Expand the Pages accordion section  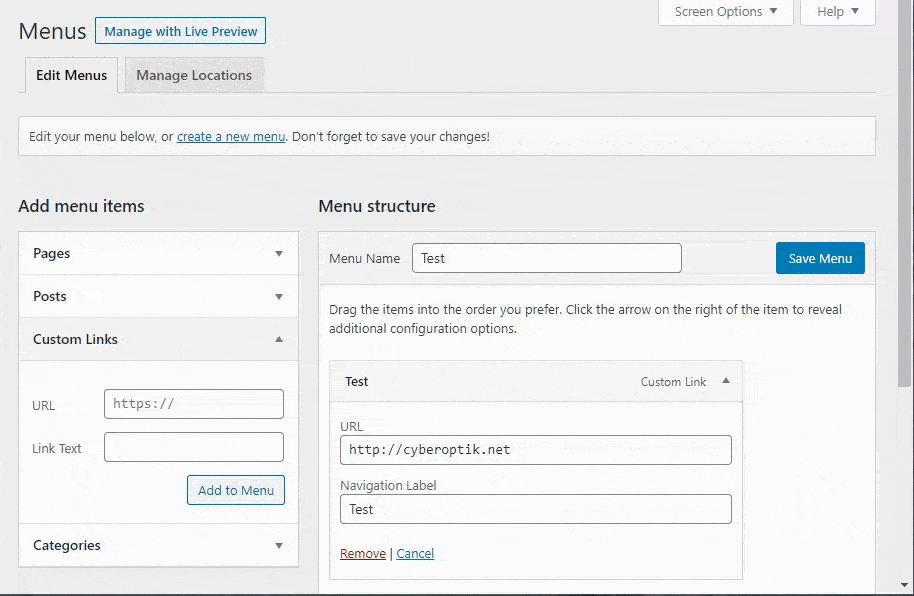157,253
